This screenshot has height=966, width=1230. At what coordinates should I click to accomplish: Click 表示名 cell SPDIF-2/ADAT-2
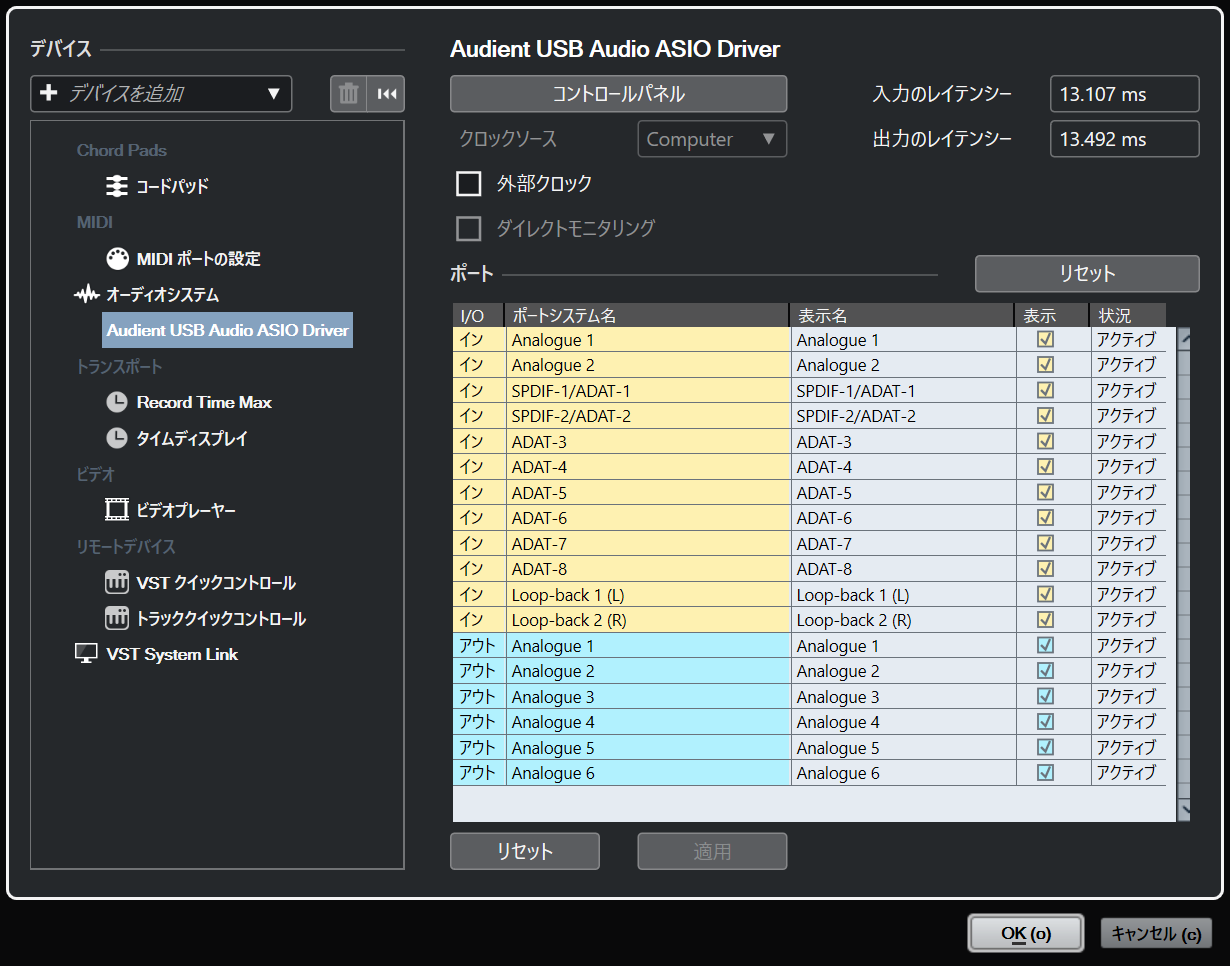(902, 416)
